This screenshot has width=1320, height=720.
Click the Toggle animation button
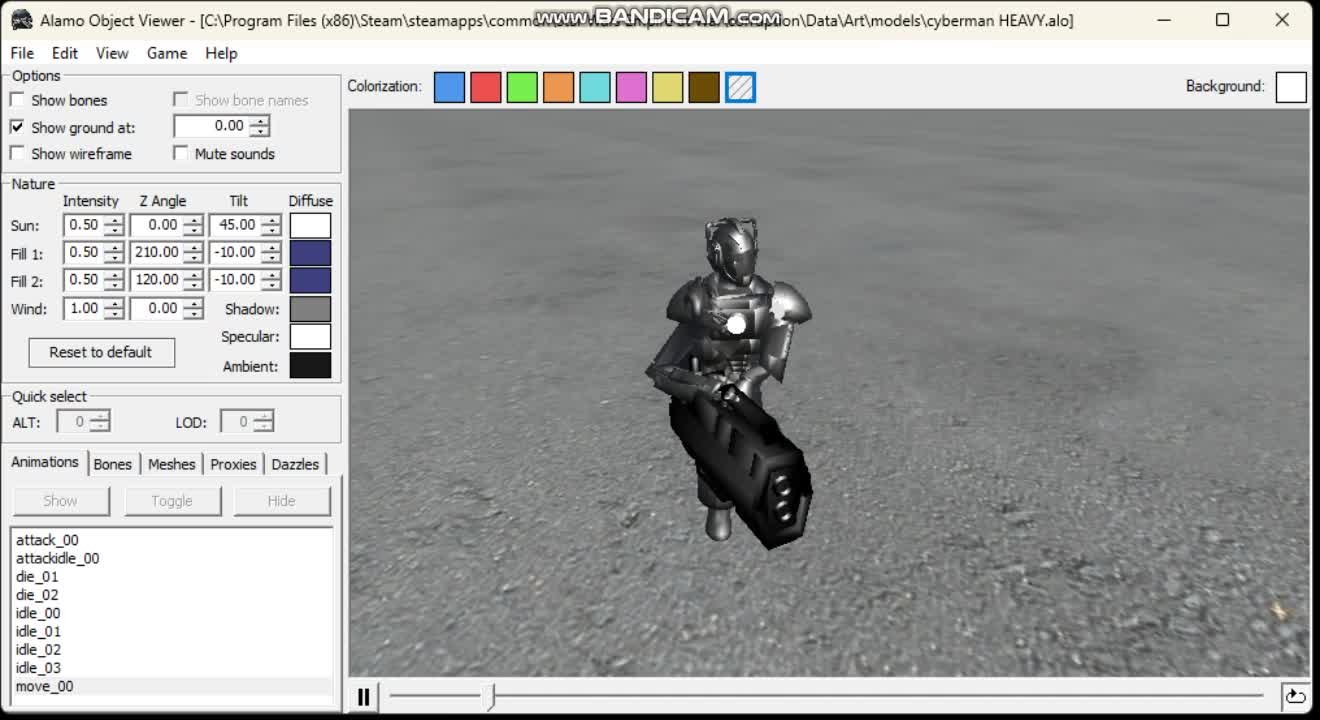[172, 500]
